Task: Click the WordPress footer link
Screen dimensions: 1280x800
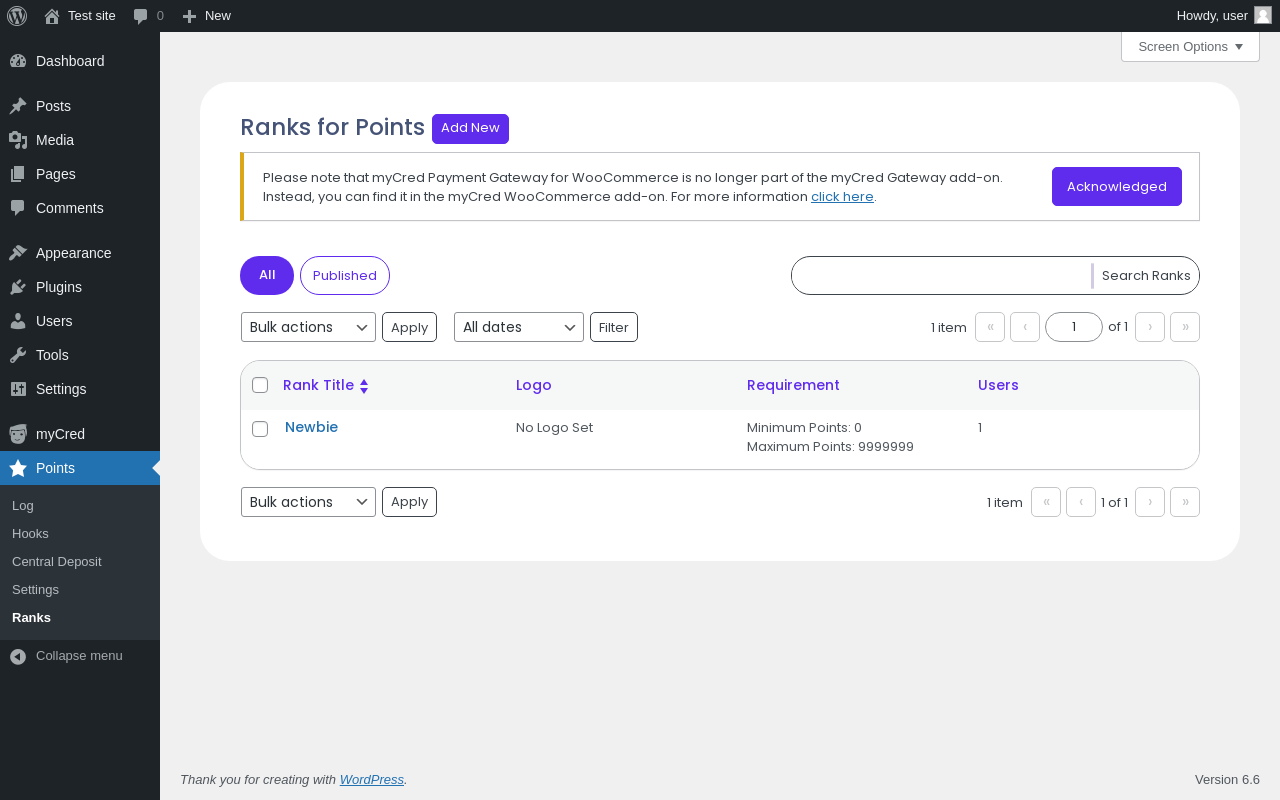Action: tap(372, 780)
